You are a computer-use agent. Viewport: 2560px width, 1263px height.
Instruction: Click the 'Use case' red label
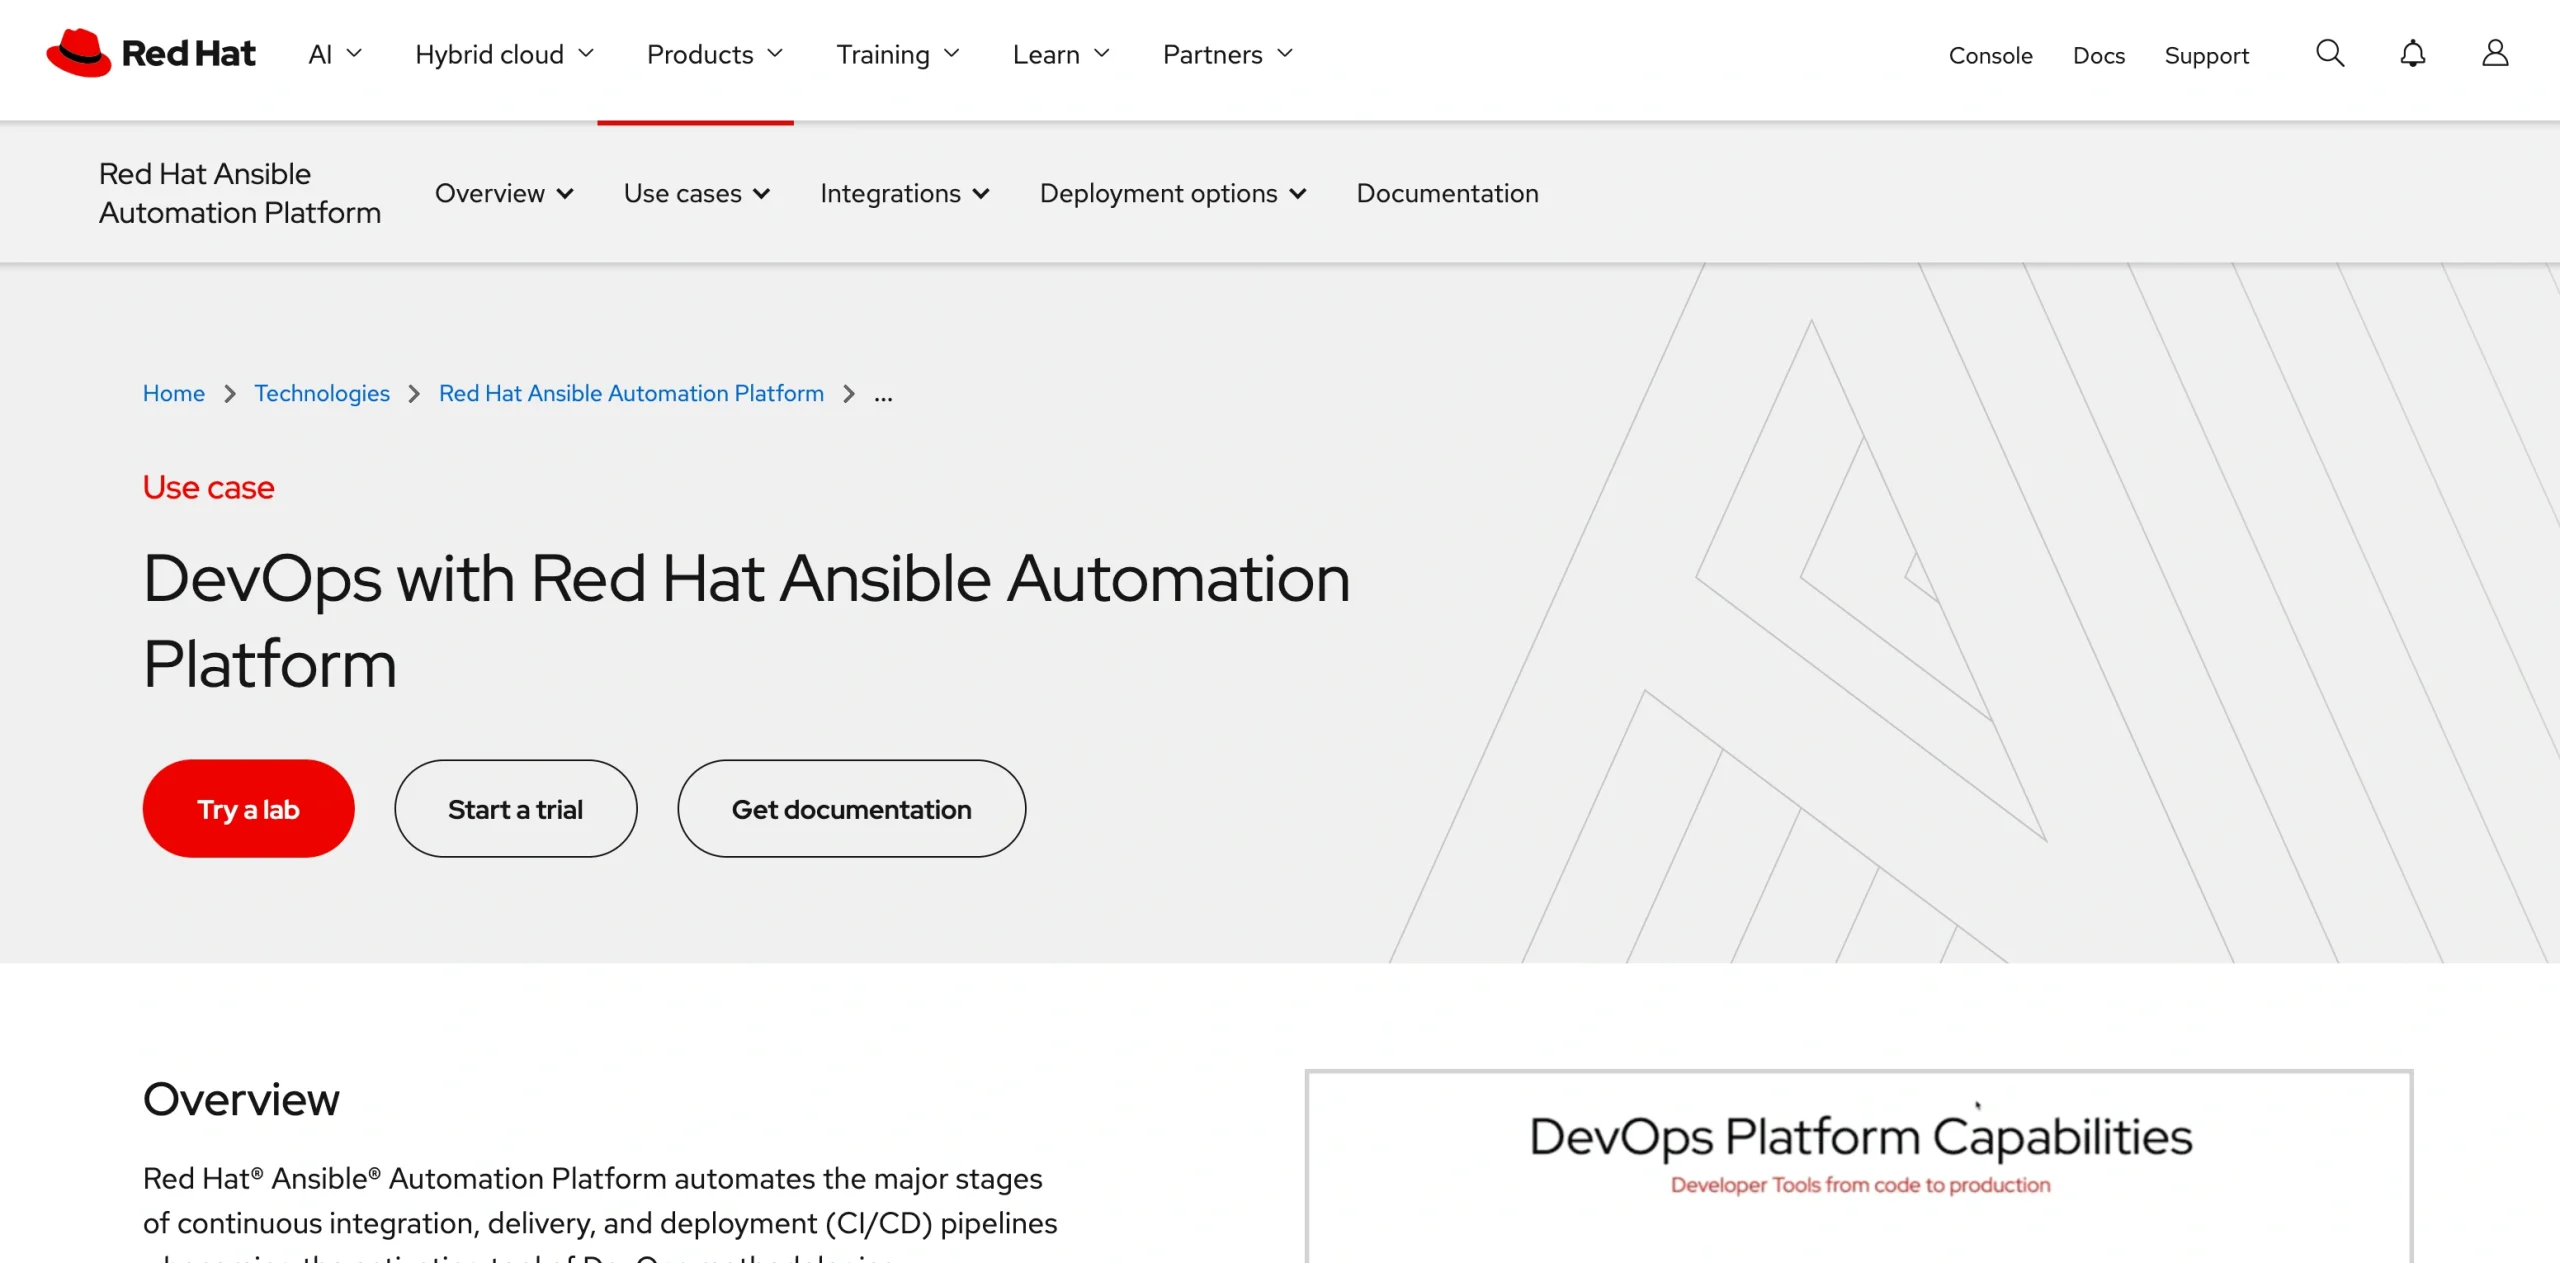pyautogui.click(x=208, y=487)
